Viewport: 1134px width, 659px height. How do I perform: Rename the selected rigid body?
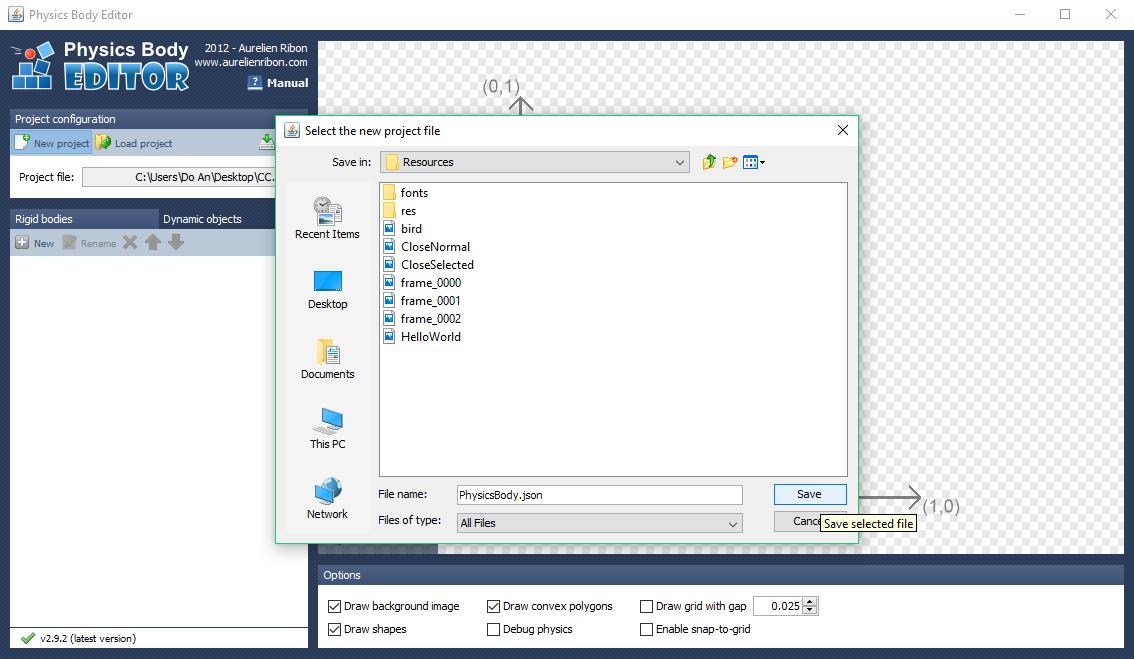pos(90,243)
